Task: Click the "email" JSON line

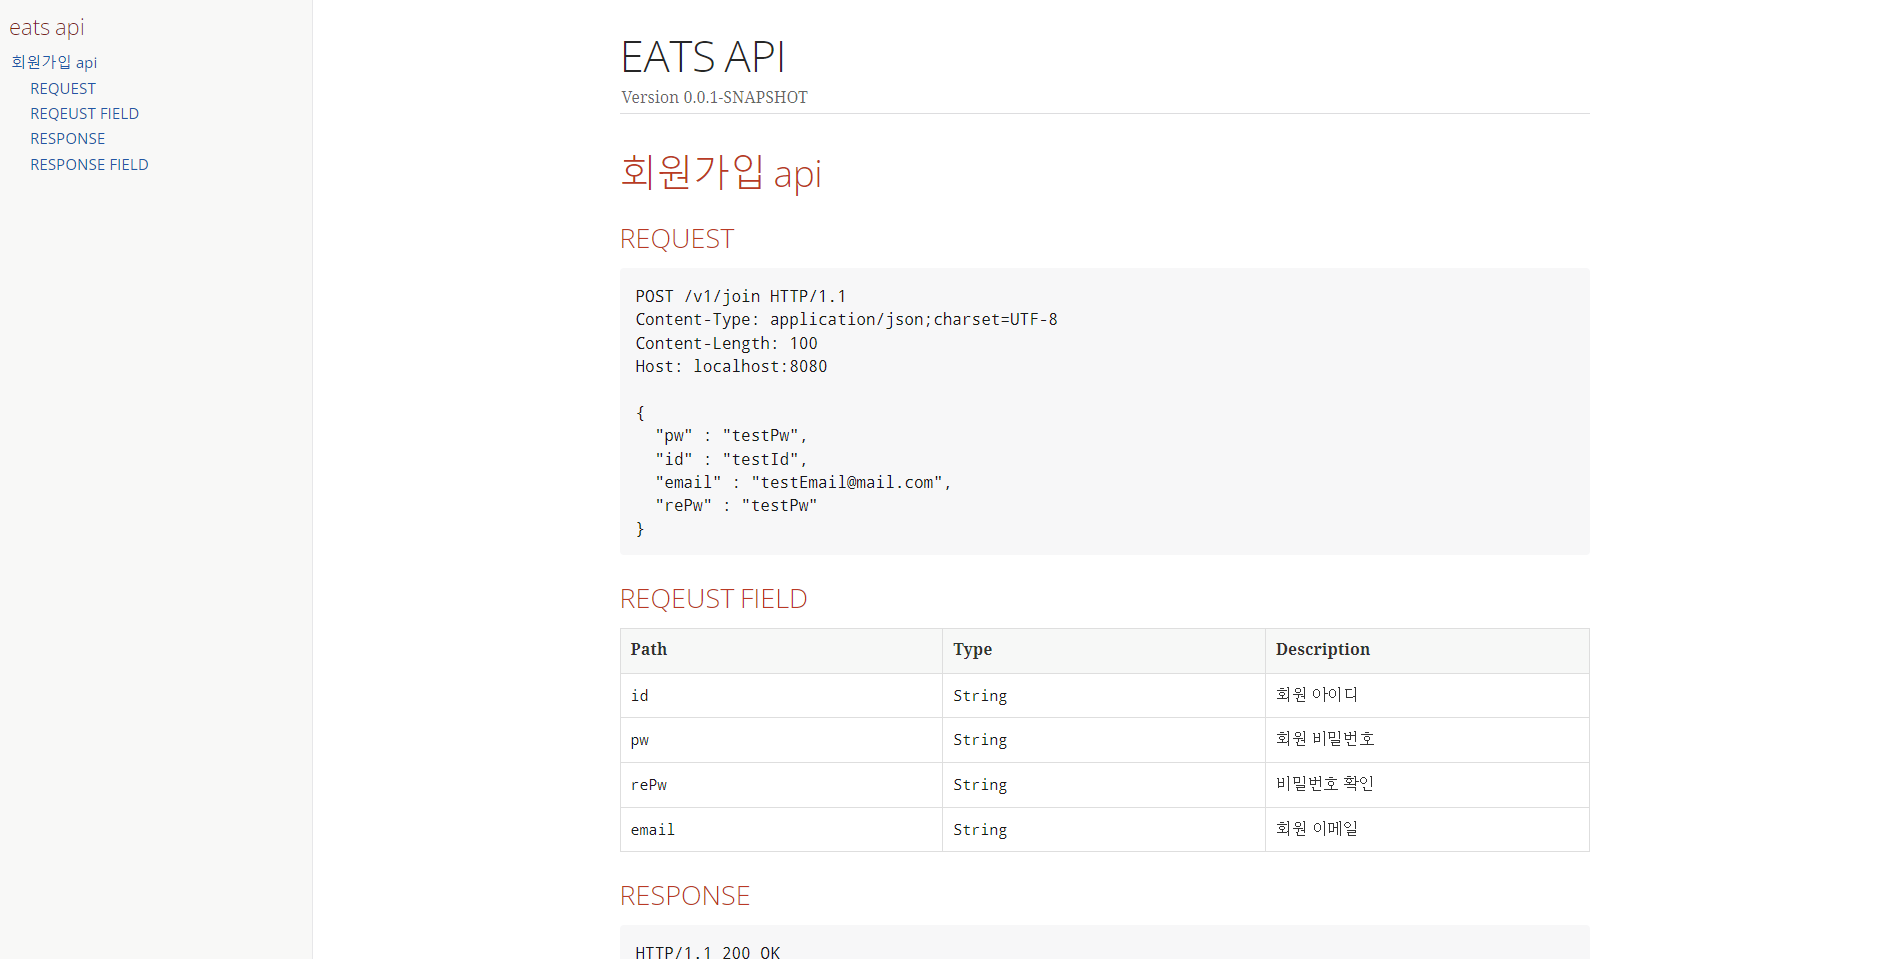Action: 803,483
